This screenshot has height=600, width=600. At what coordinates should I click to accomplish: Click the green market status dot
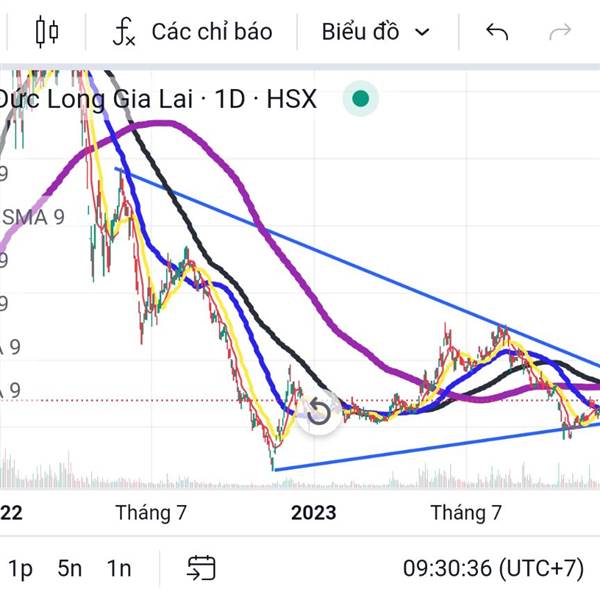point(360,99)
